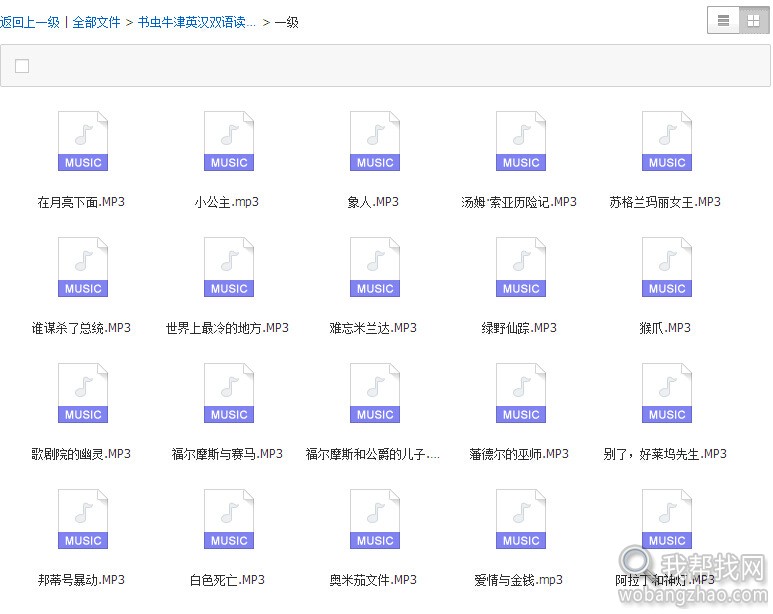Select music icon for 苏格兰玛丽女王.MP3
This screenshot has height=614, width=773.
(x=667, y=141)
